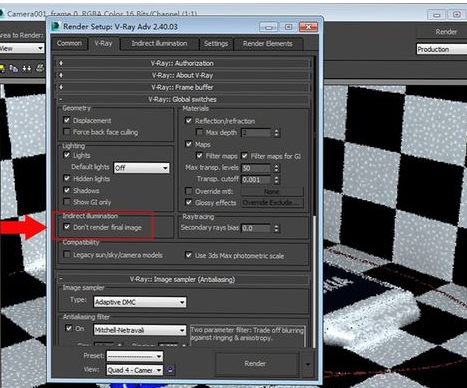
Task: Minimize the Render Setup dialog
Action: tap(268, 27)
